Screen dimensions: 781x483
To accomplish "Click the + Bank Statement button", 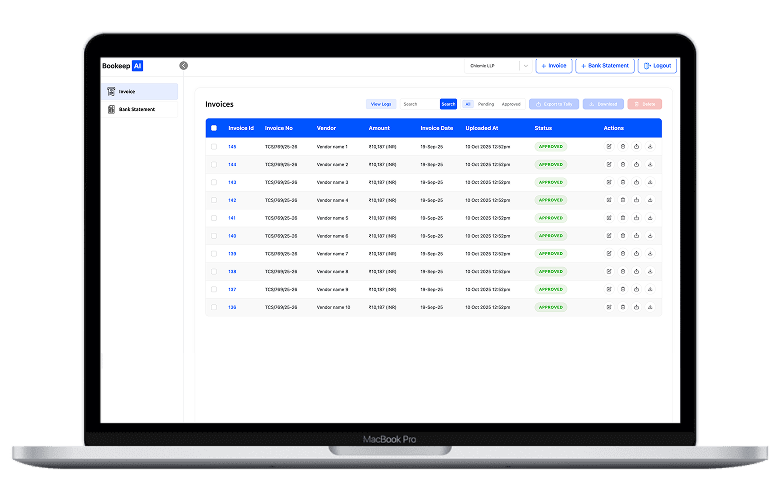I will 605,66.
